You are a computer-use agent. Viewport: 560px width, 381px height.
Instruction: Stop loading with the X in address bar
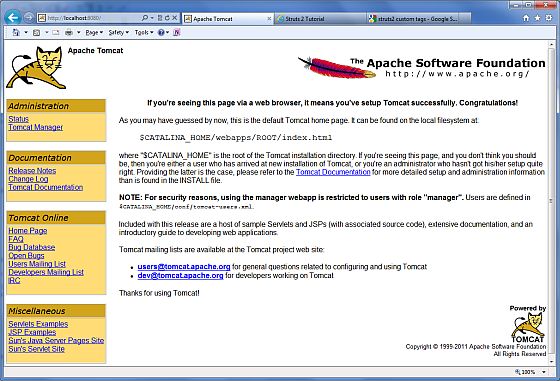[x=174, y=17]
